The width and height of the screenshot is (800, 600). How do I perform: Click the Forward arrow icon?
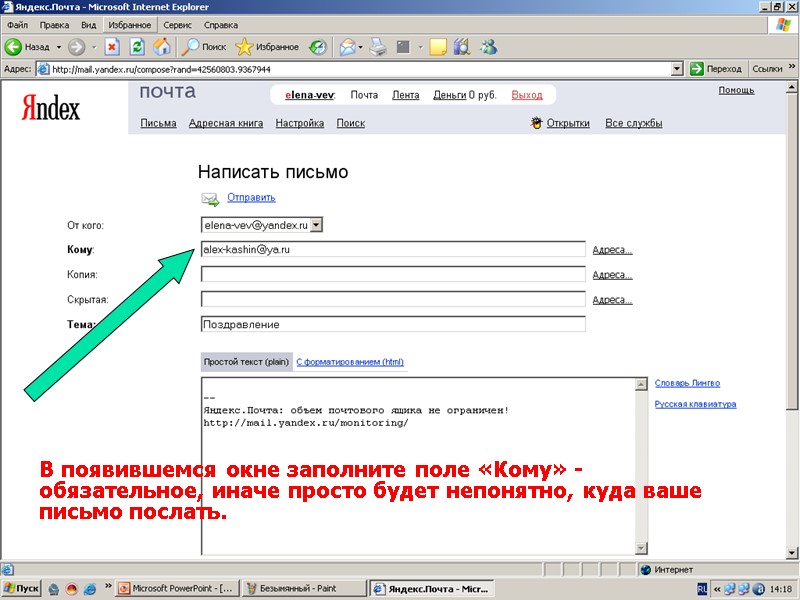pos(77,47)
